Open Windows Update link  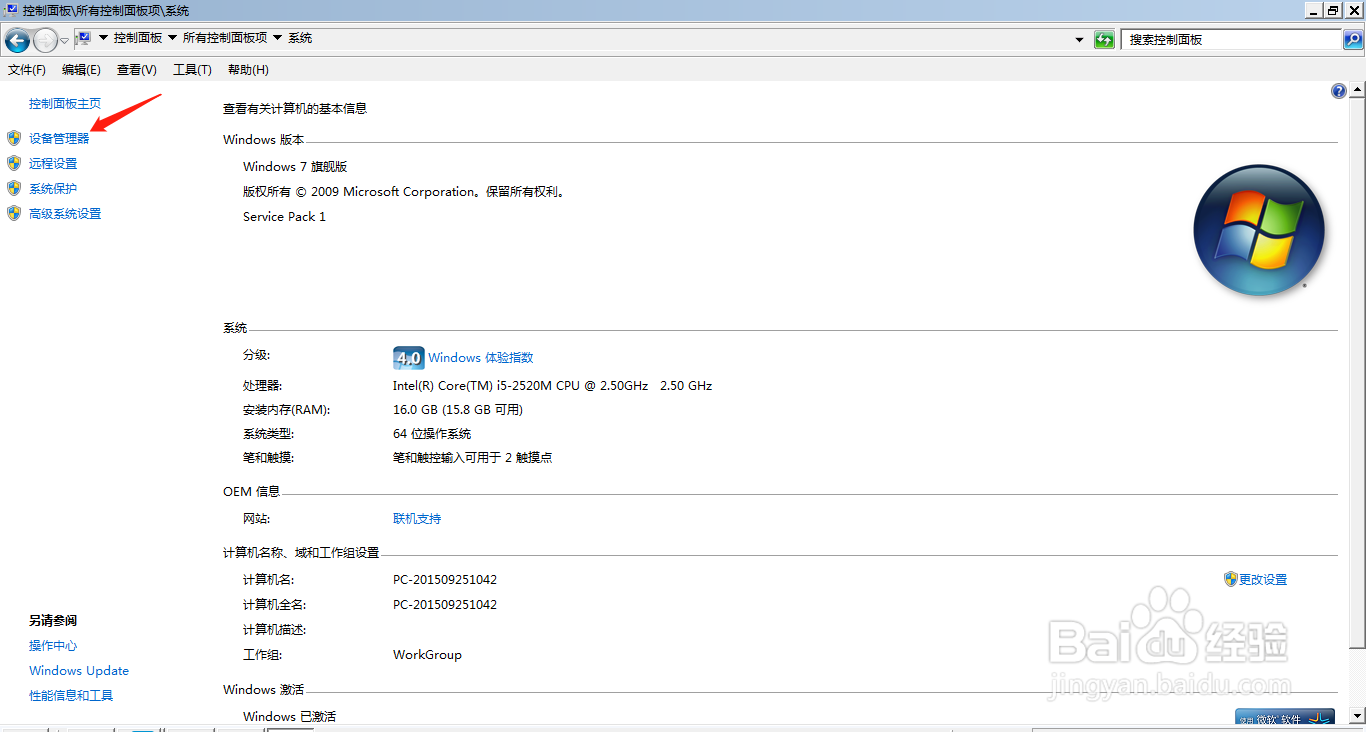pyautogui.click(x=79, y=671)
